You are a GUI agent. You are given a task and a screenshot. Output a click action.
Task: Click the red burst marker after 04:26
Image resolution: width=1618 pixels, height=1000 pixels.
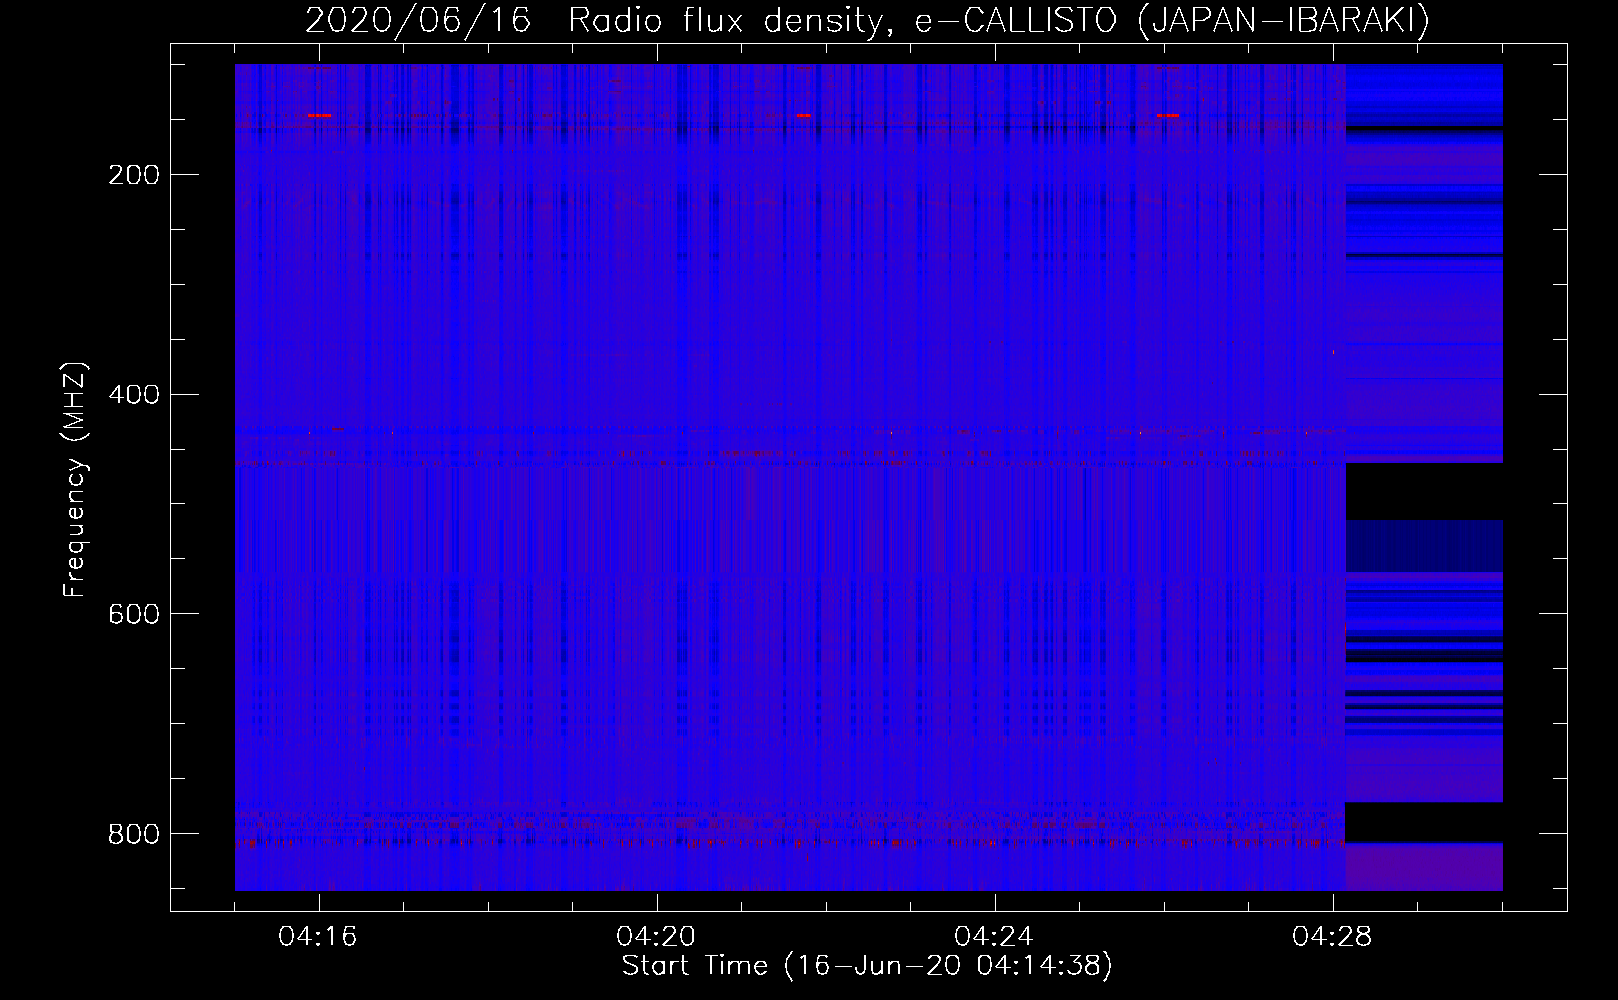[1168, 116]
